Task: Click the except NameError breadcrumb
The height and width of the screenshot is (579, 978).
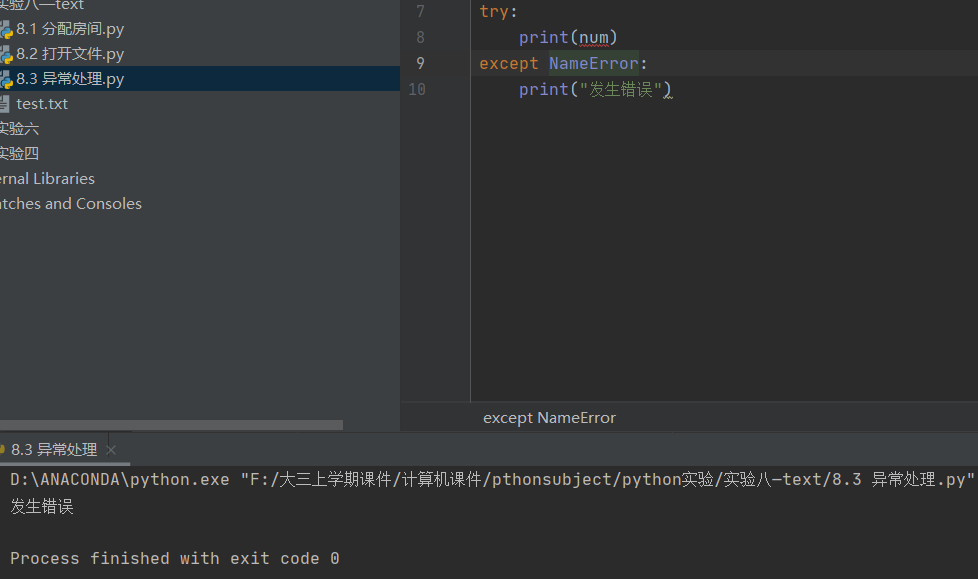Action: [550, 417]
